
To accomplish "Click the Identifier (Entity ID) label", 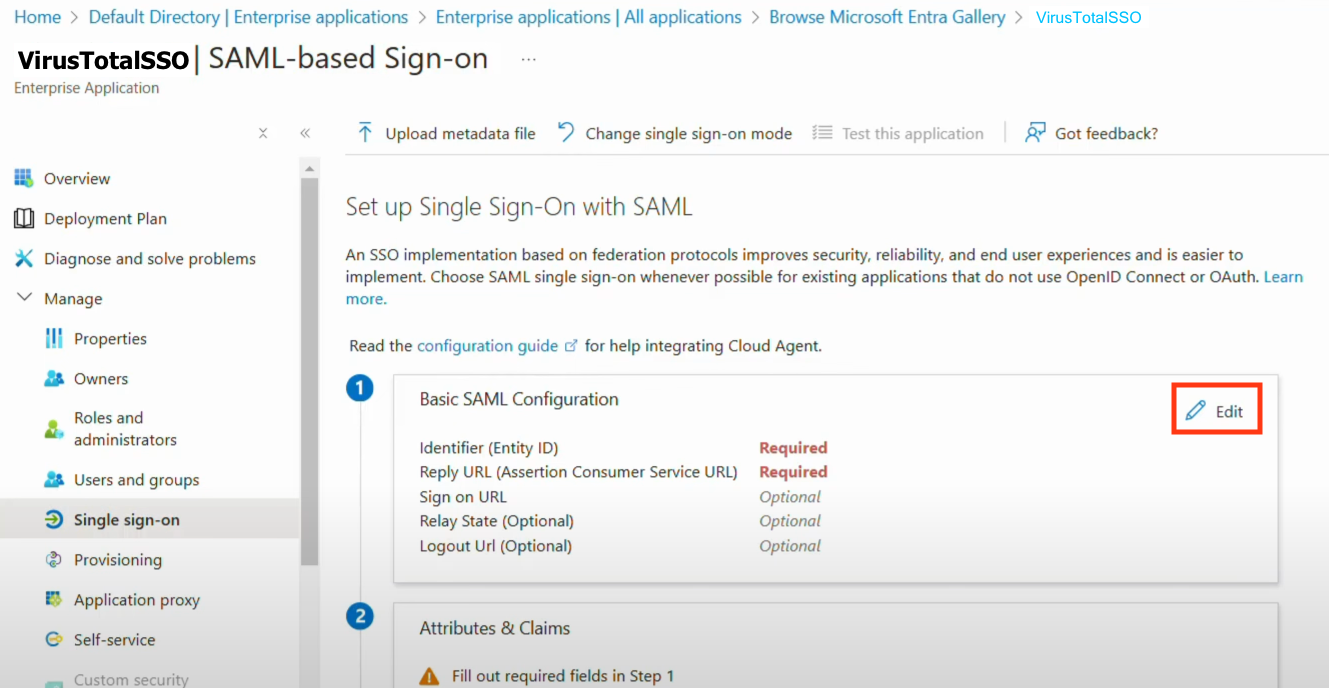I will [x=489, y=447].
